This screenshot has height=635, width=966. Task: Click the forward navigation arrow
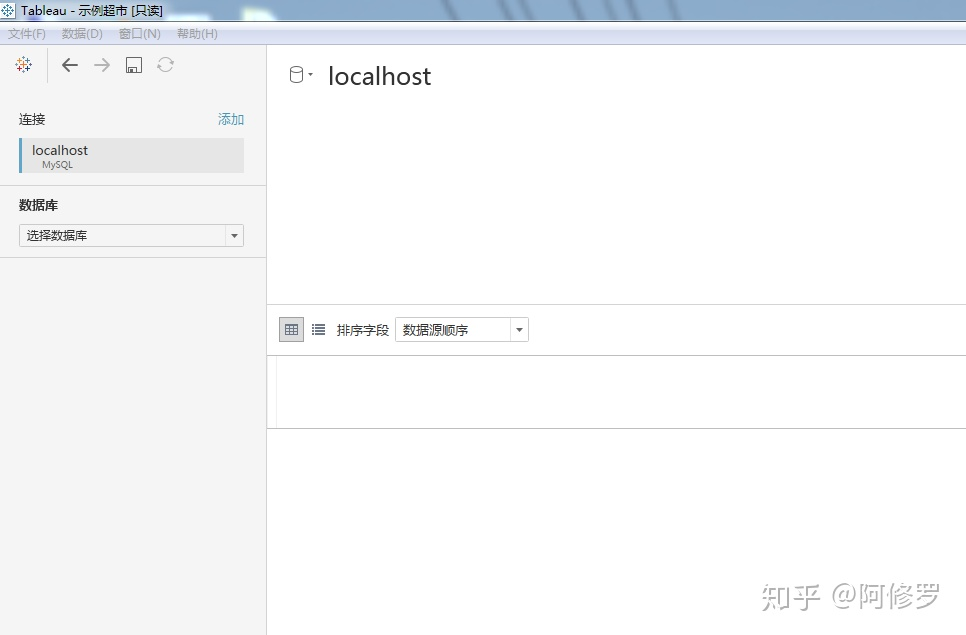point(101,64)
